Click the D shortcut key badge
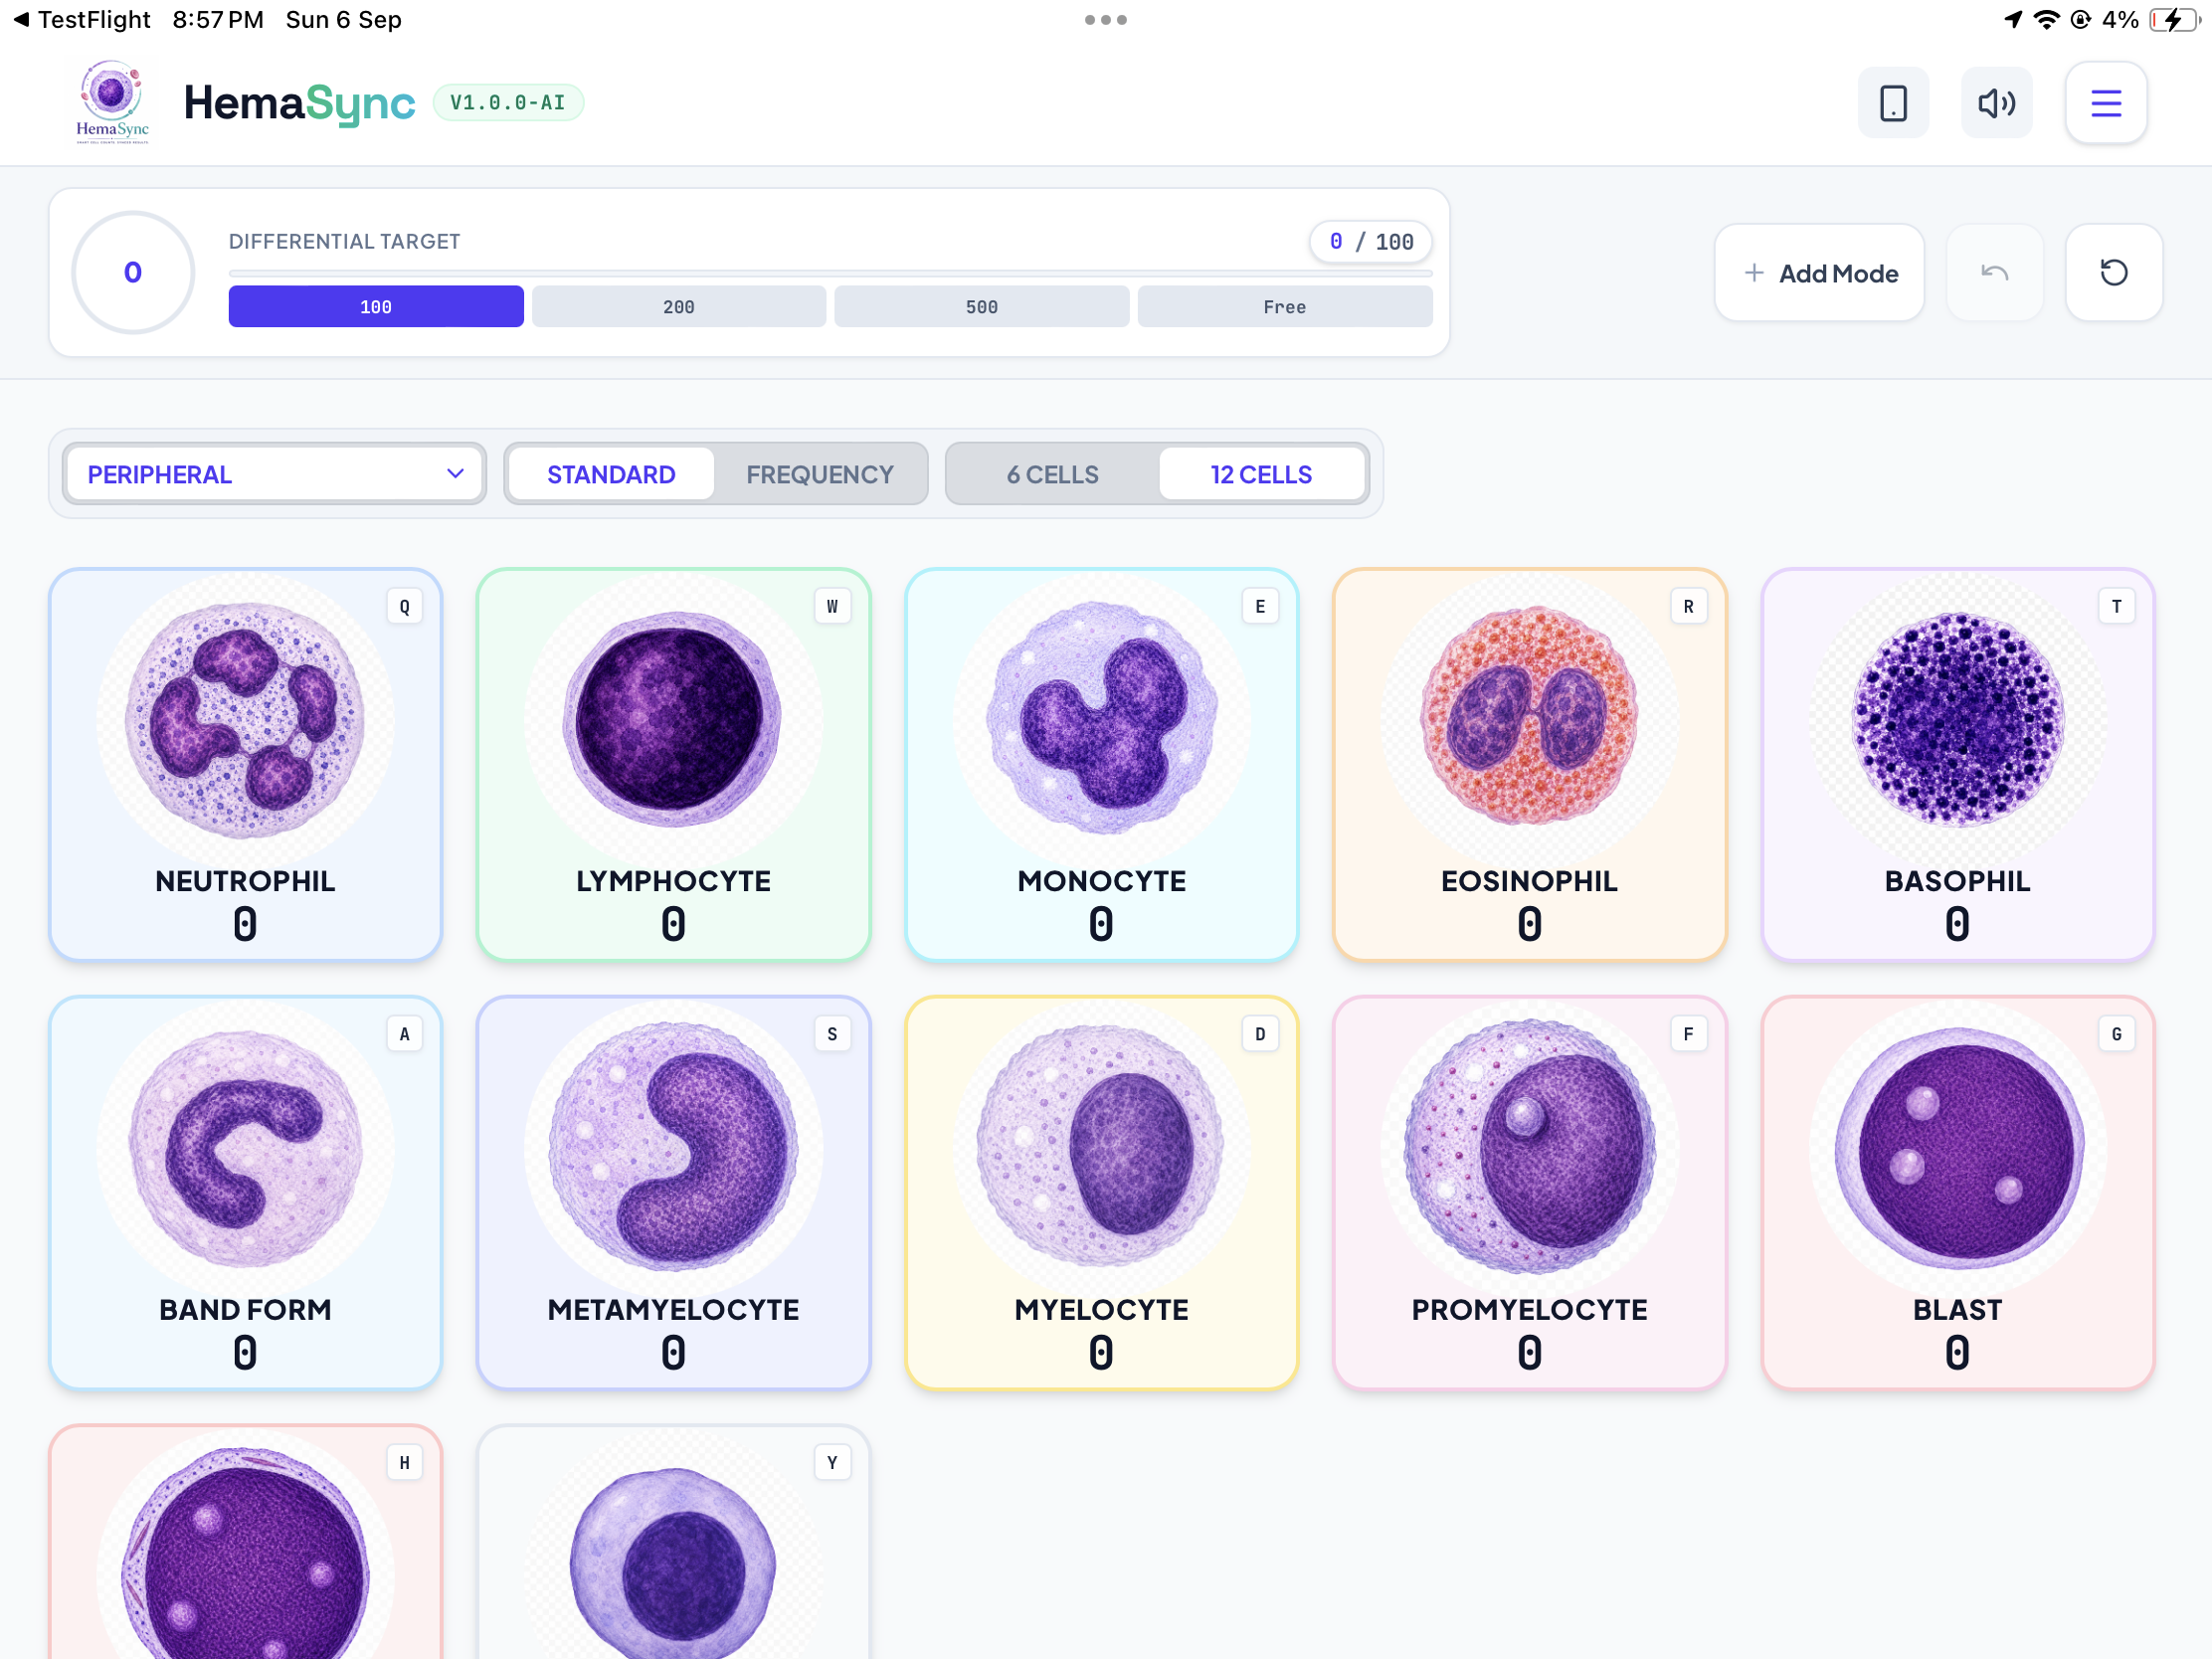Screen dimensions: 2212x1659 [1260, 1034]
